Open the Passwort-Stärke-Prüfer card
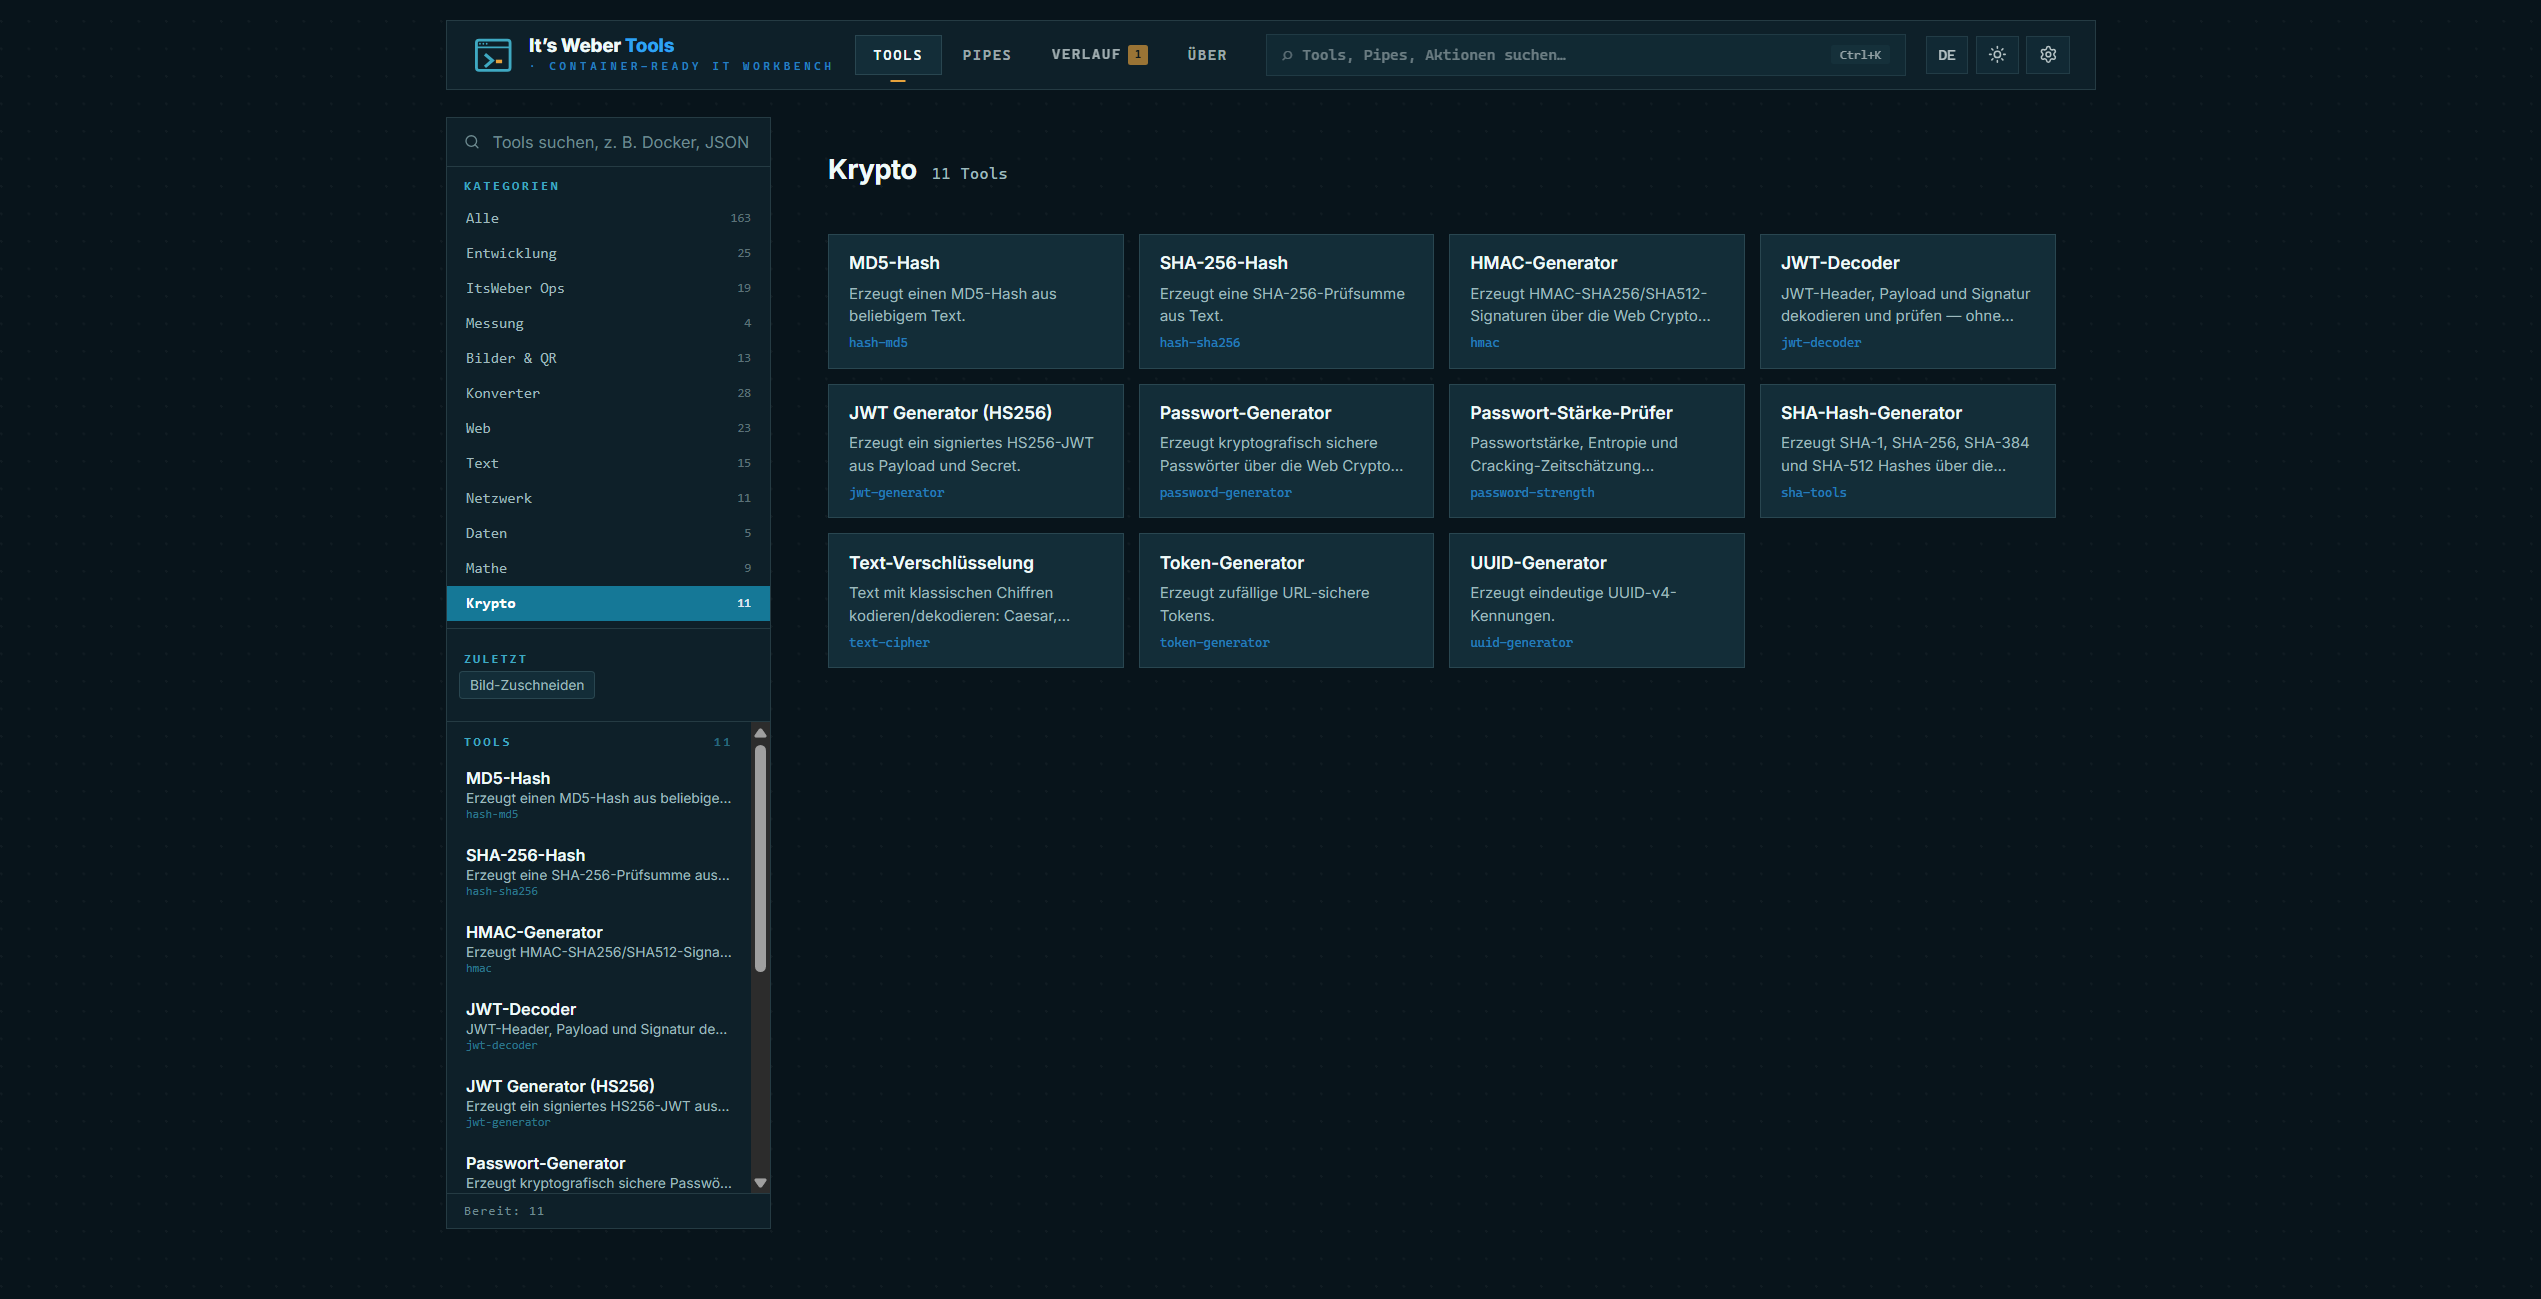Image resolution: width=2541 pixels, height=1299 pixels. pos(1596,451)
